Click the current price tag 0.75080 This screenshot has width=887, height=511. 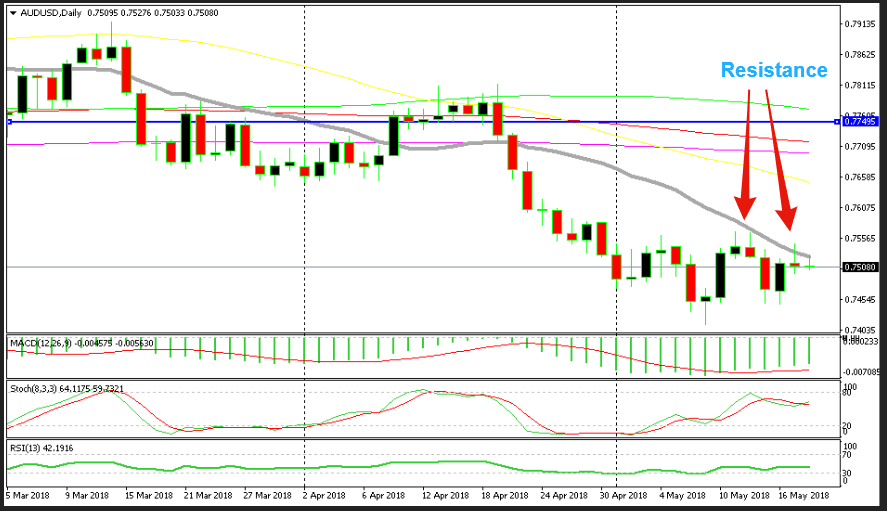click(860, 267)
